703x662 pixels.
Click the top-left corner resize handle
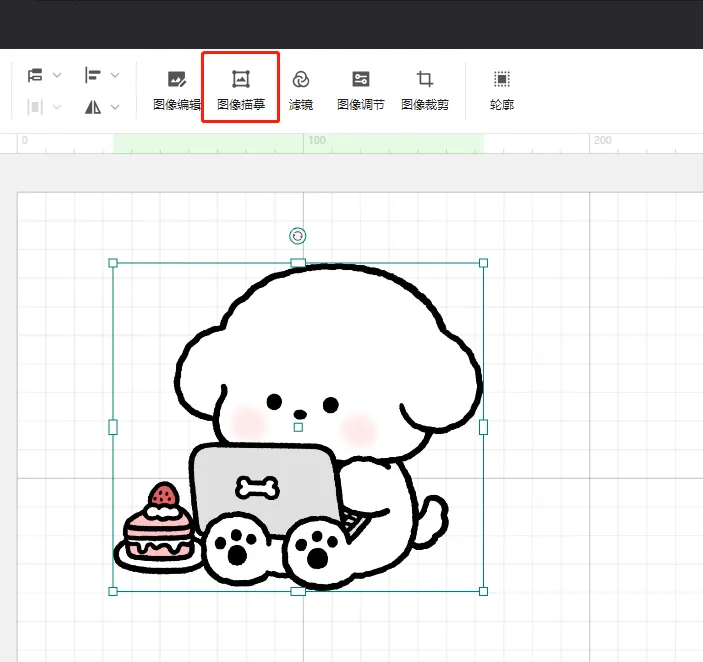(x=113, y=263)
